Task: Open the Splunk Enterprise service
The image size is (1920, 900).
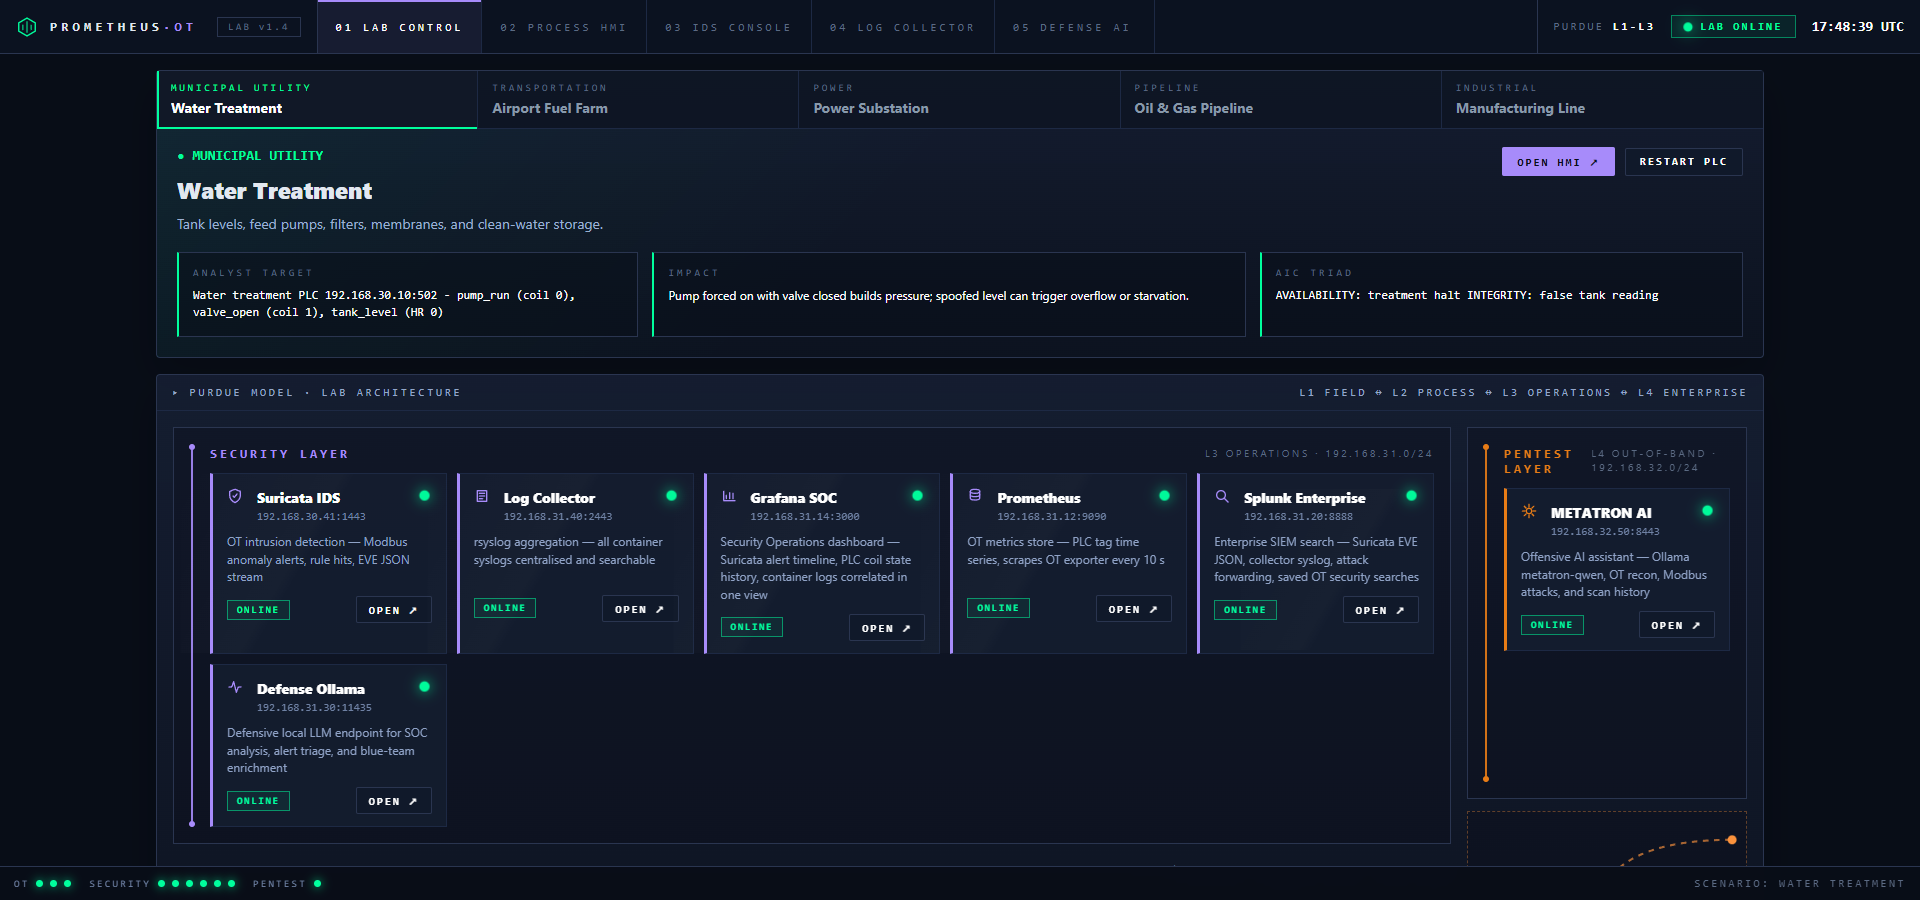Action: click(x=1381, y=610)
